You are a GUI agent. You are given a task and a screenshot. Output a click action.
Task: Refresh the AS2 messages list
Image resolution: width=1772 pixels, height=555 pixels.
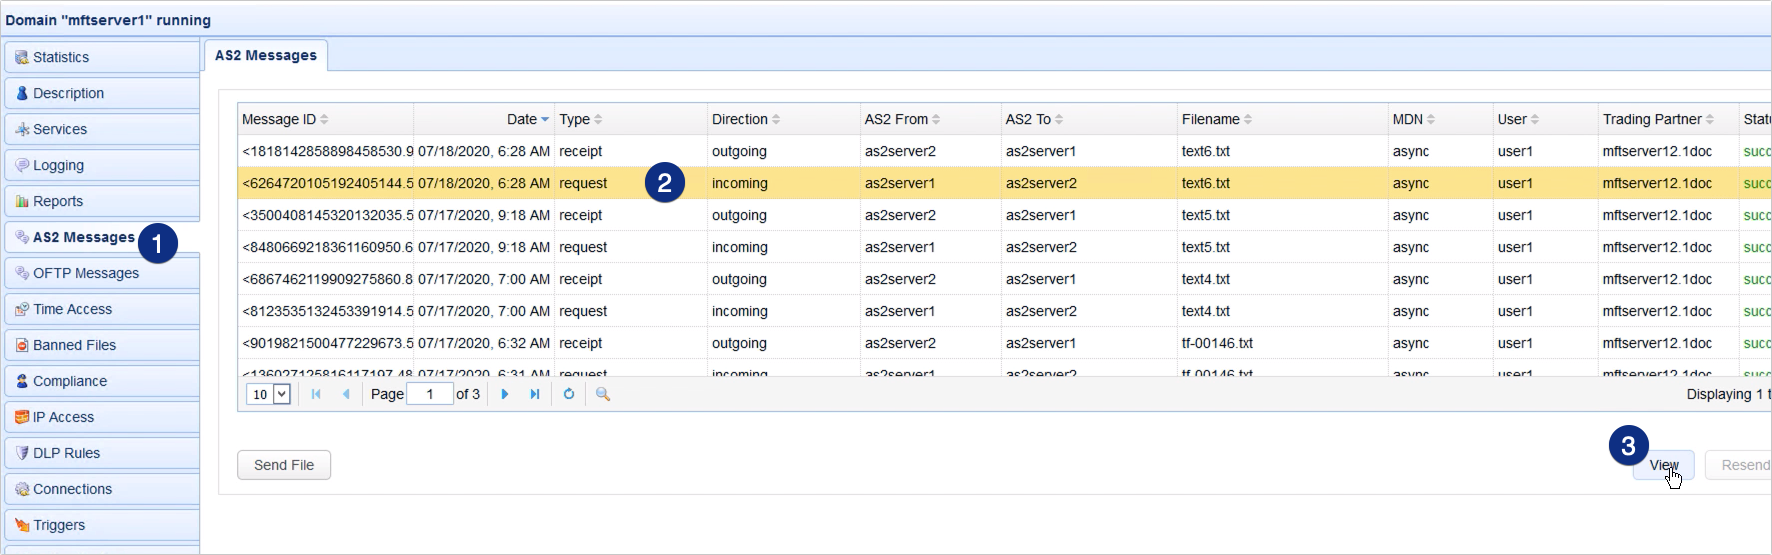click(x=569, y=394)
